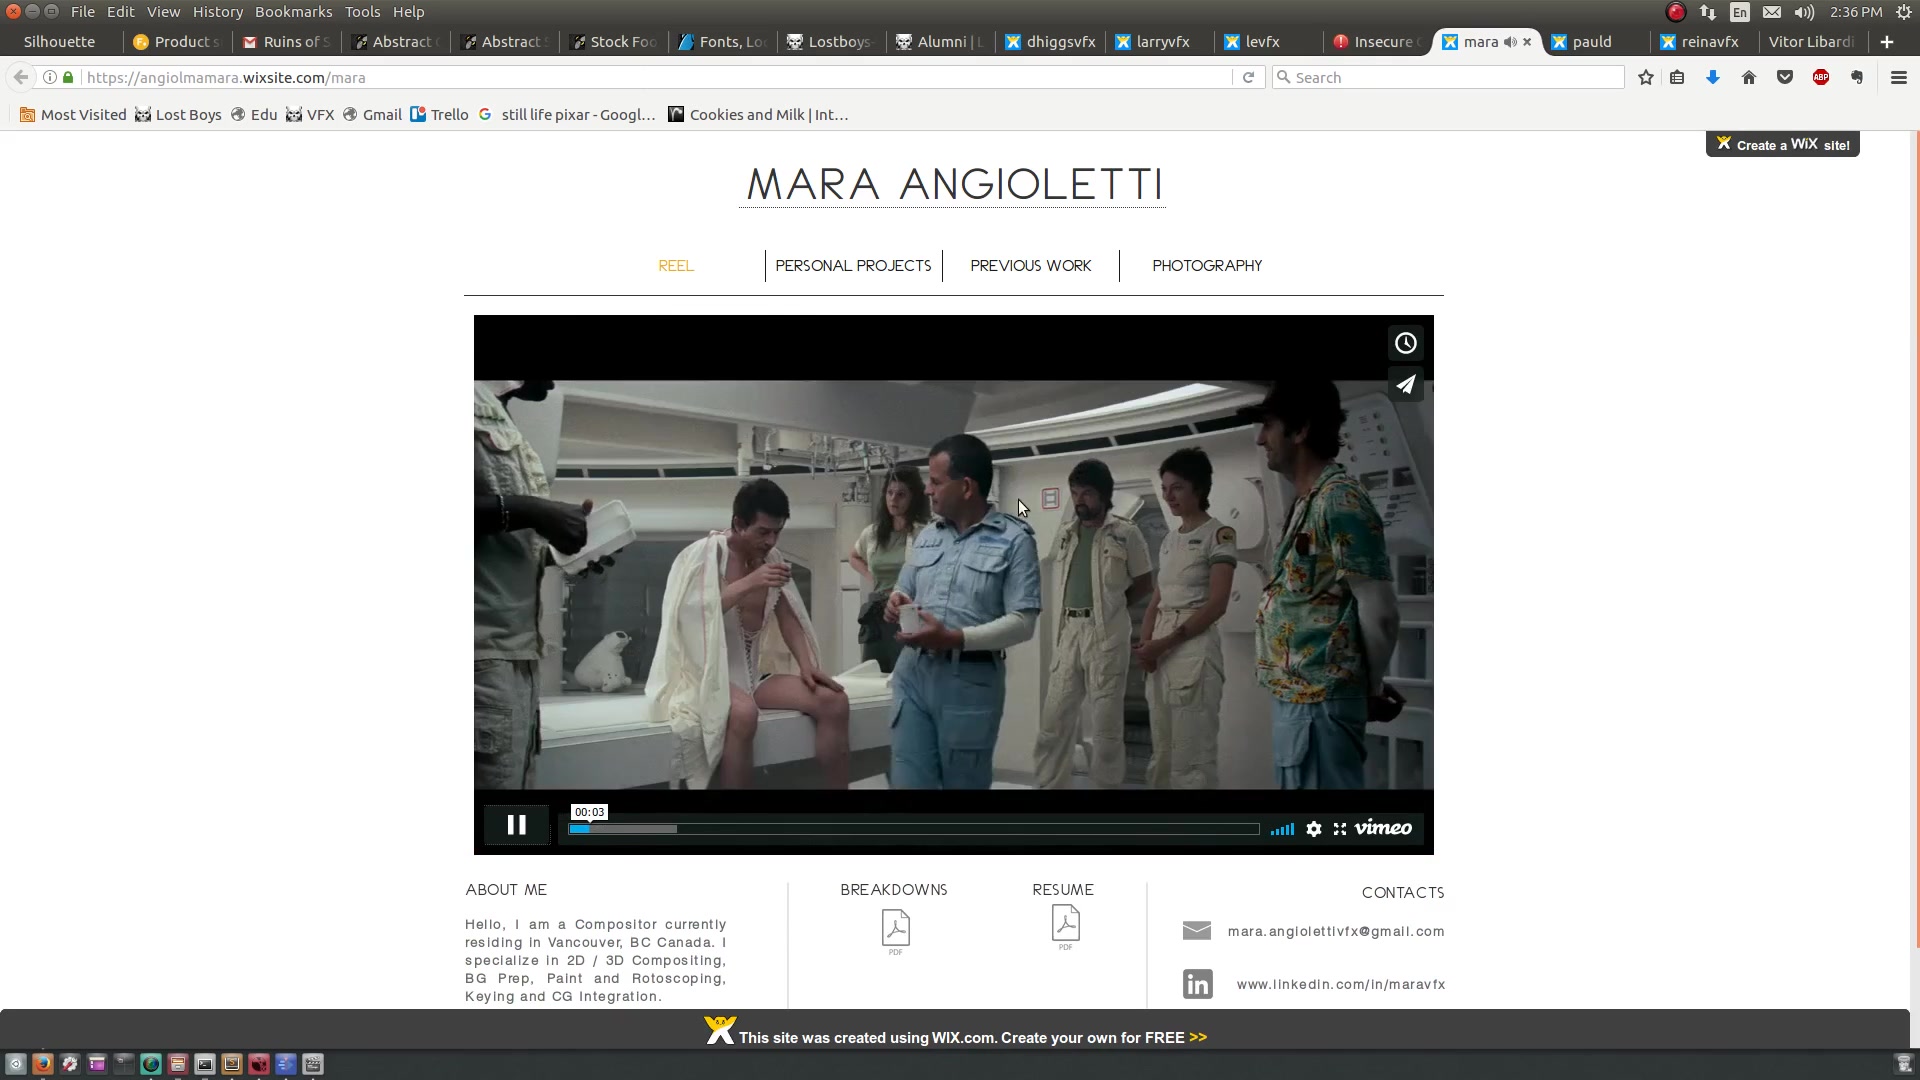Open the Edu bookmark
This screenshot has height=1080, width=1920.
[254, 115]
